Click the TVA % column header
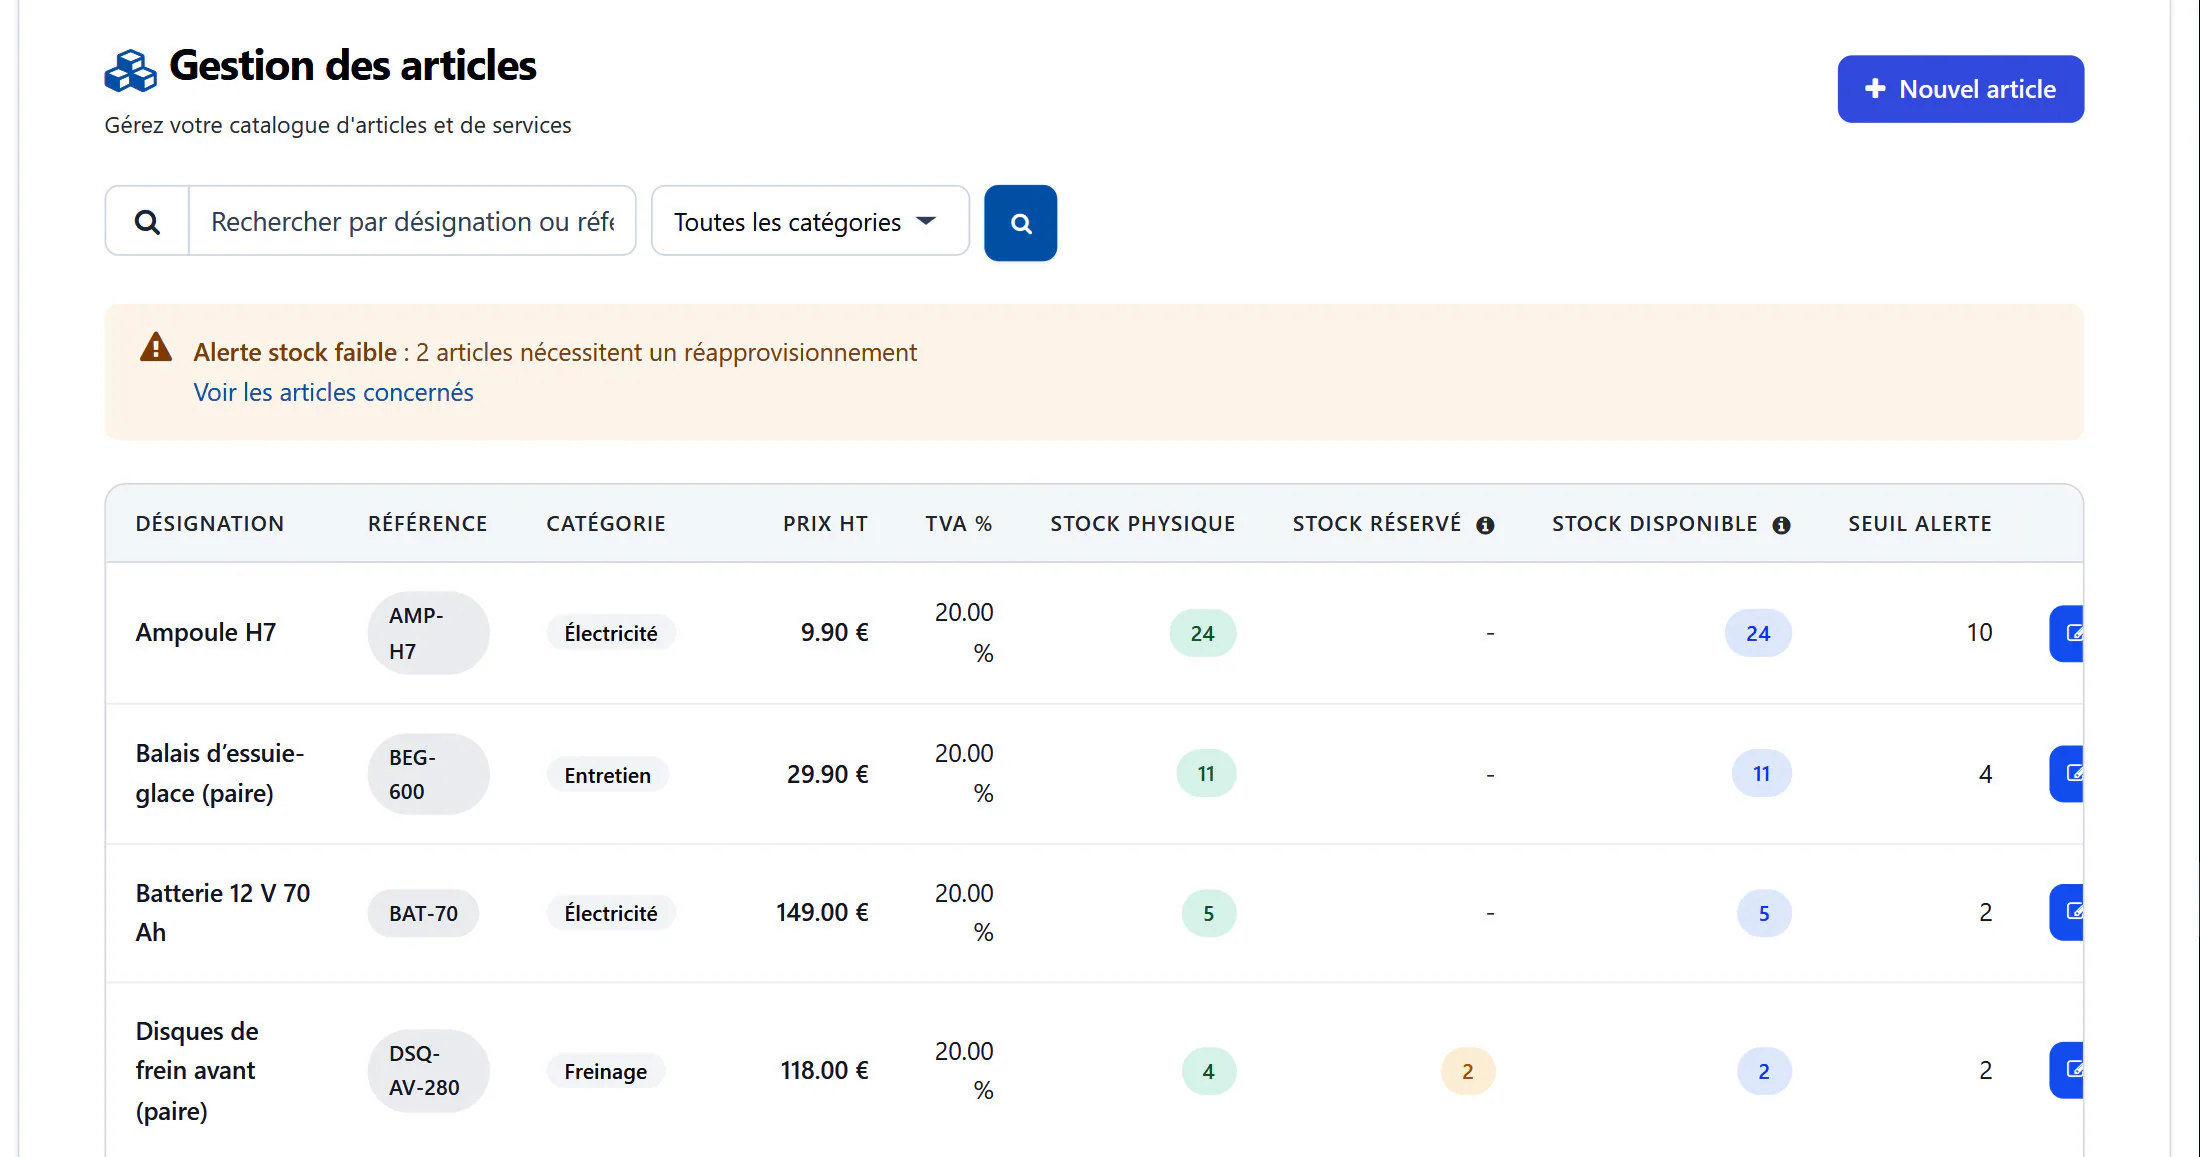 [958, 524]
